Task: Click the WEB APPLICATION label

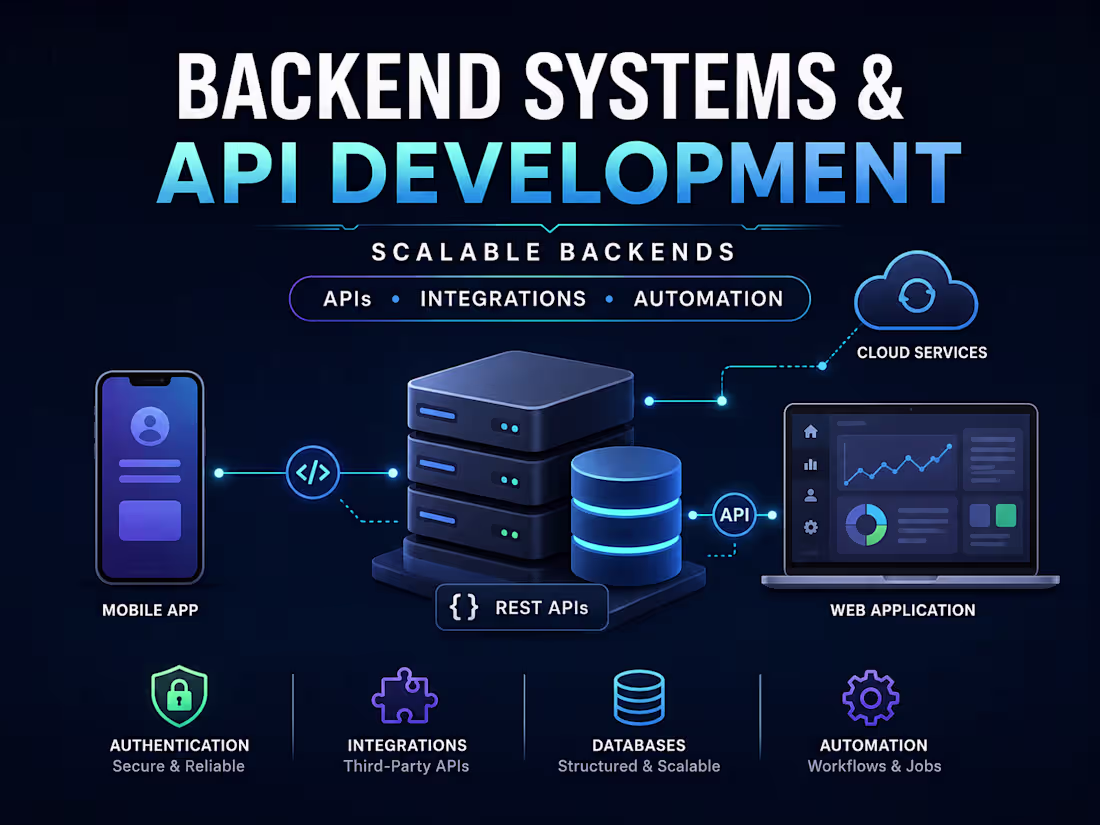Action: (x=903, y=610)
